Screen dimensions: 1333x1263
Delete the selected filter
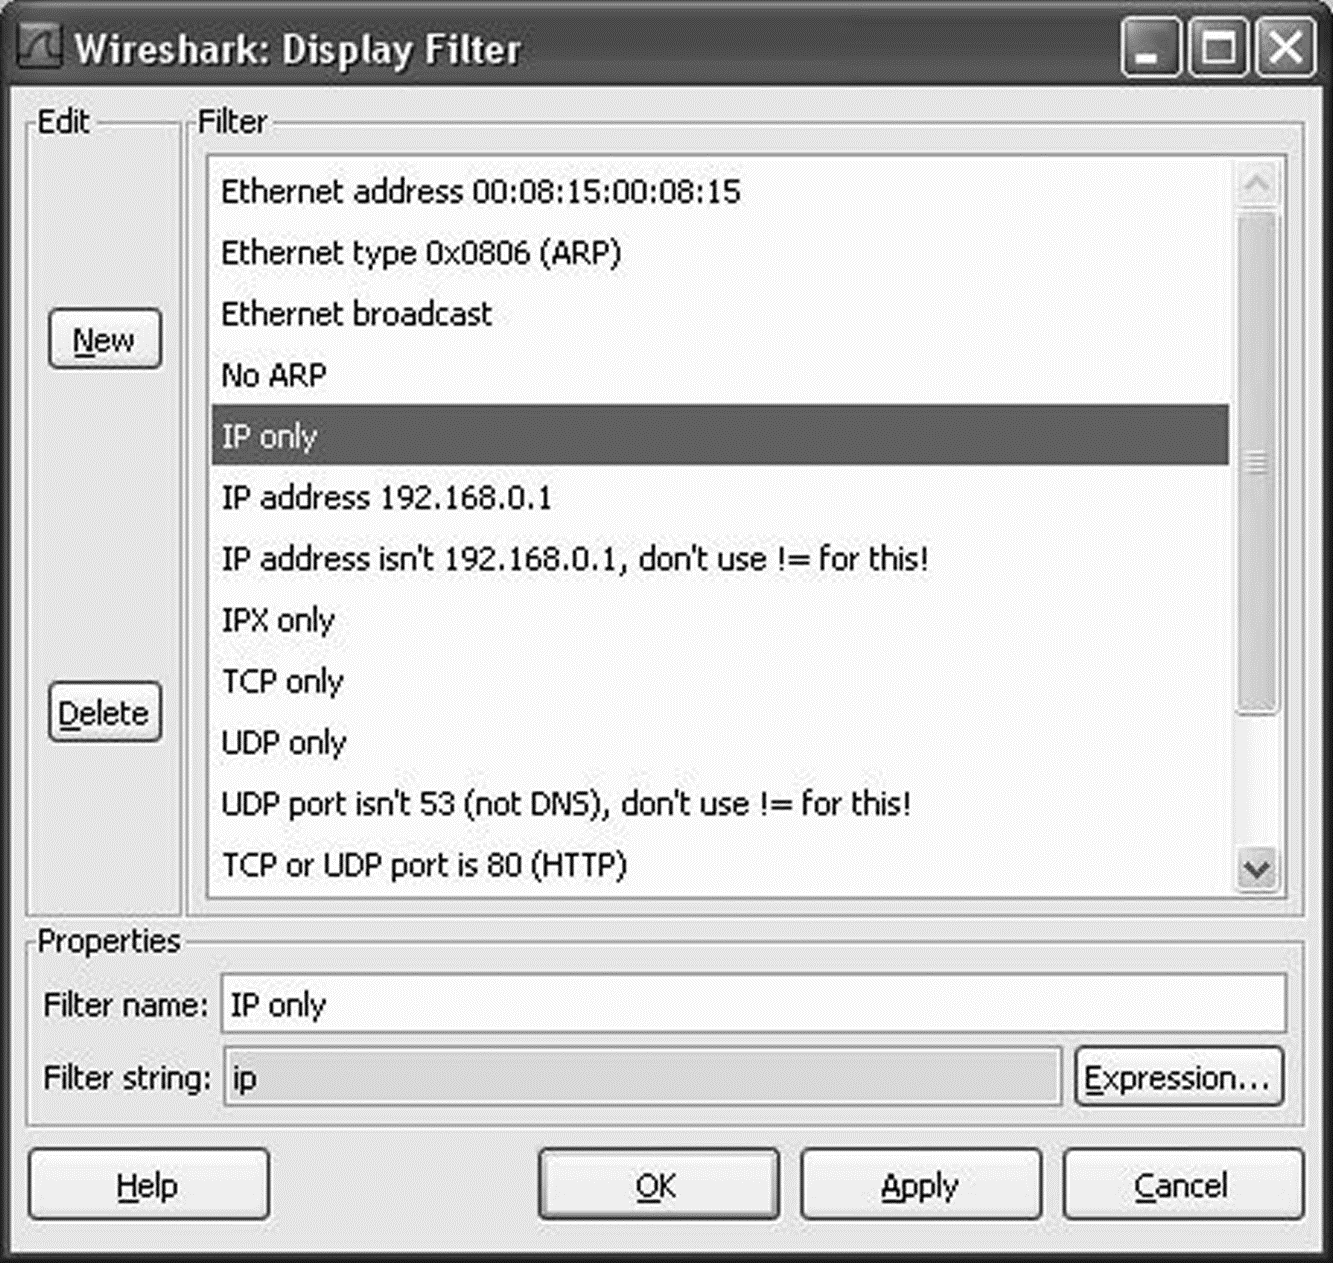(105, 712)
